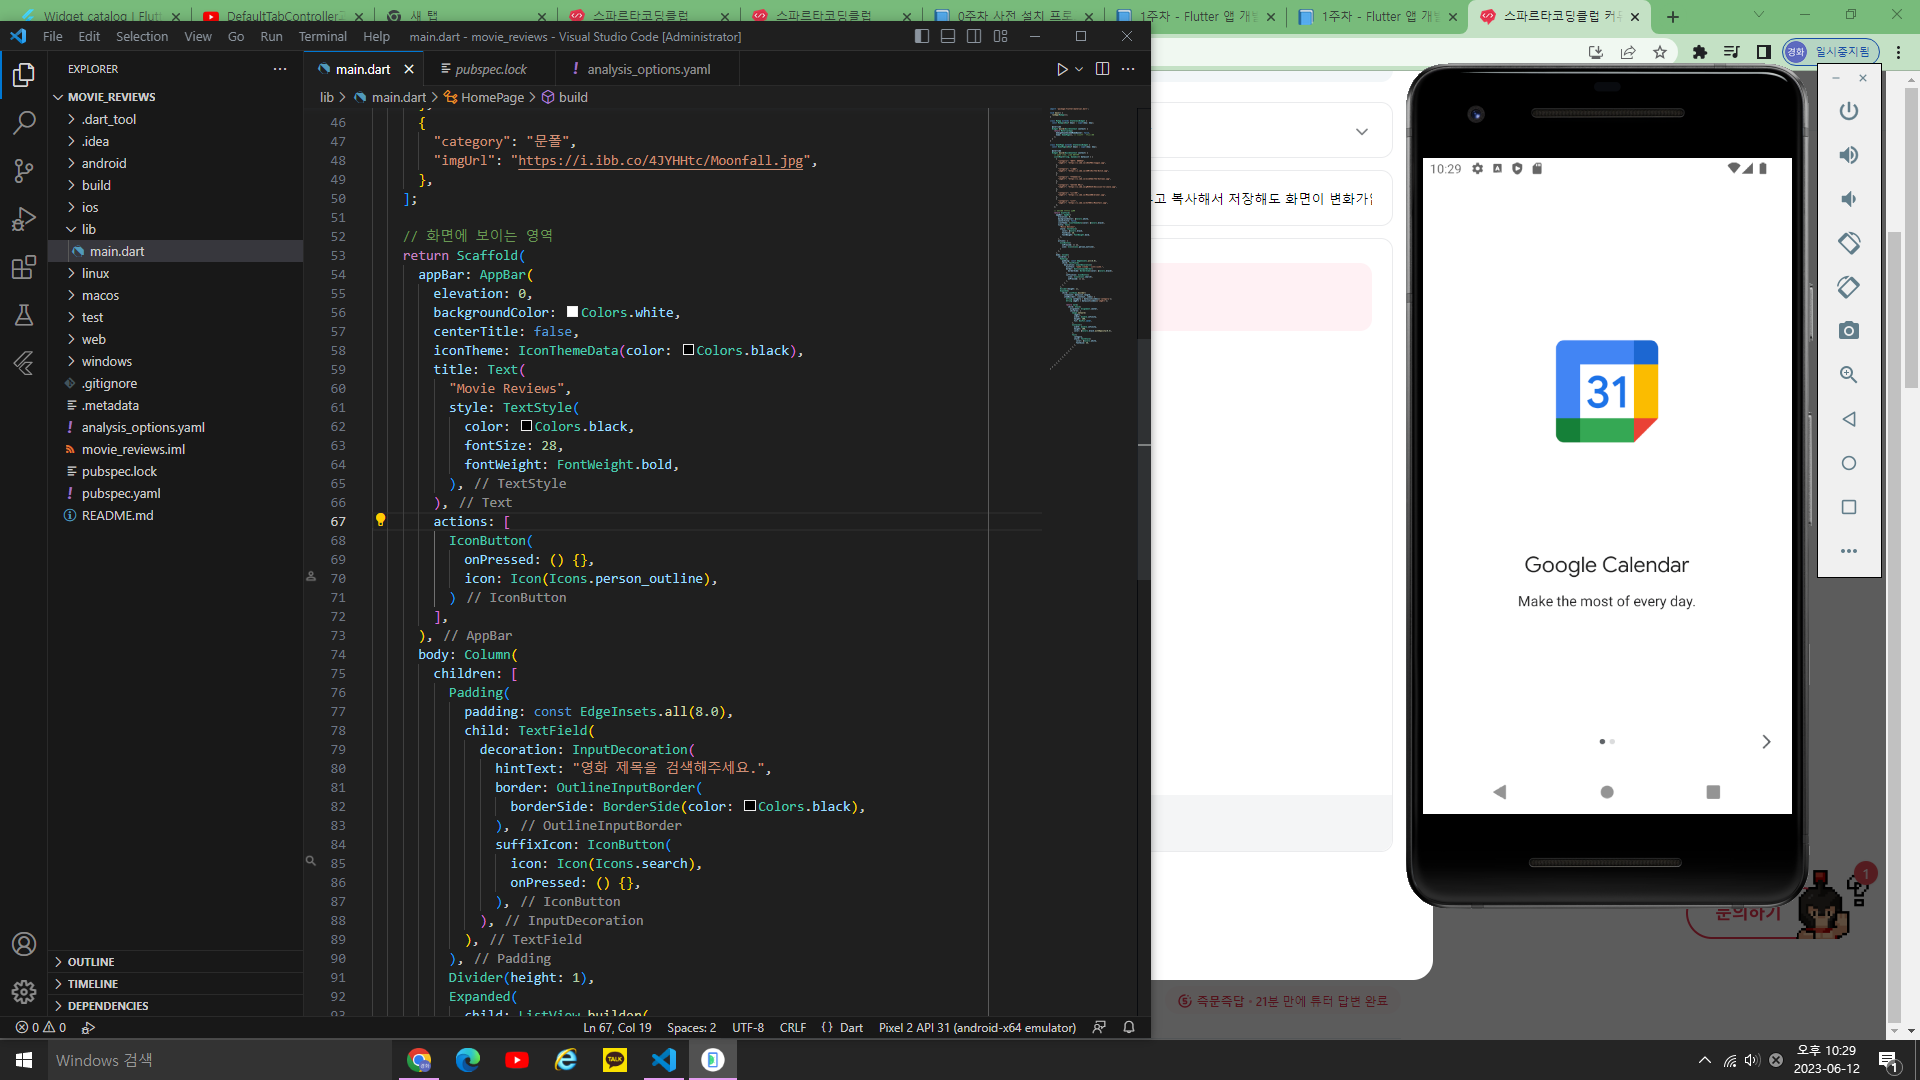Image resolution: width=1920 pixels, height=1080 pixels.
Task: Open the Manage gear menu
Action: (x=24, y=991)
